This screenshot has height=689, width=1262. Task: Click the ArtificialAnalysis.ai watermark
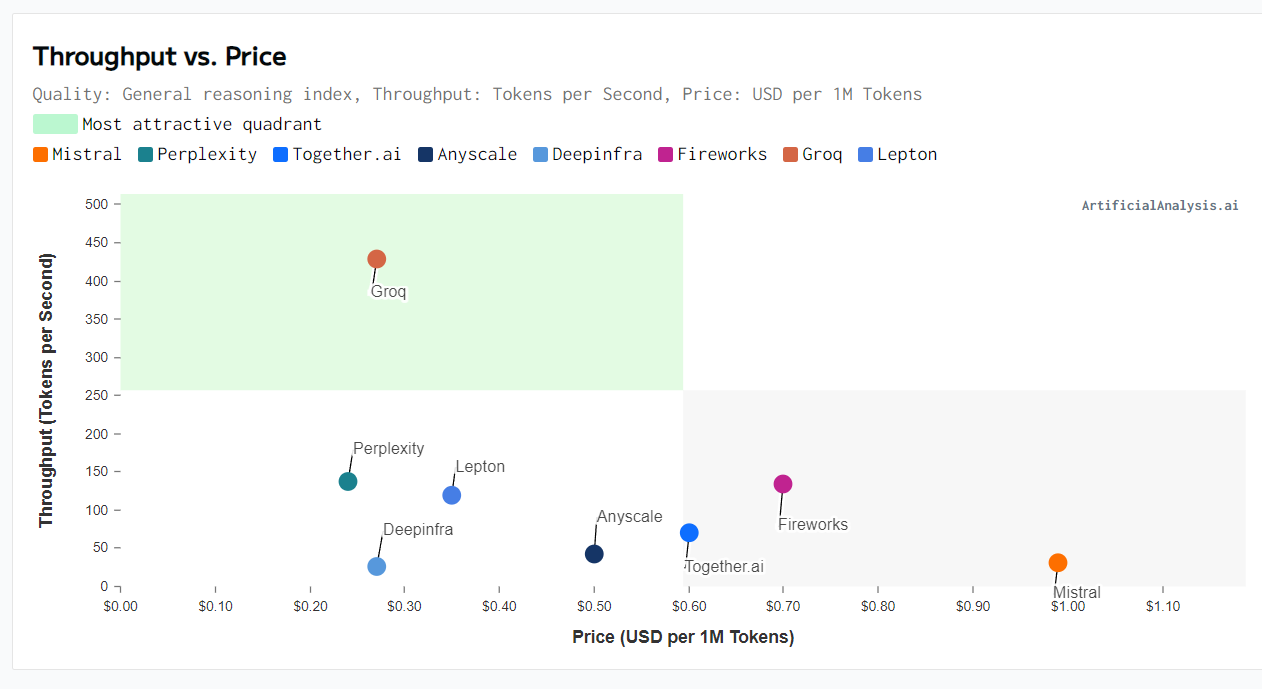(x=1160, y=205)
